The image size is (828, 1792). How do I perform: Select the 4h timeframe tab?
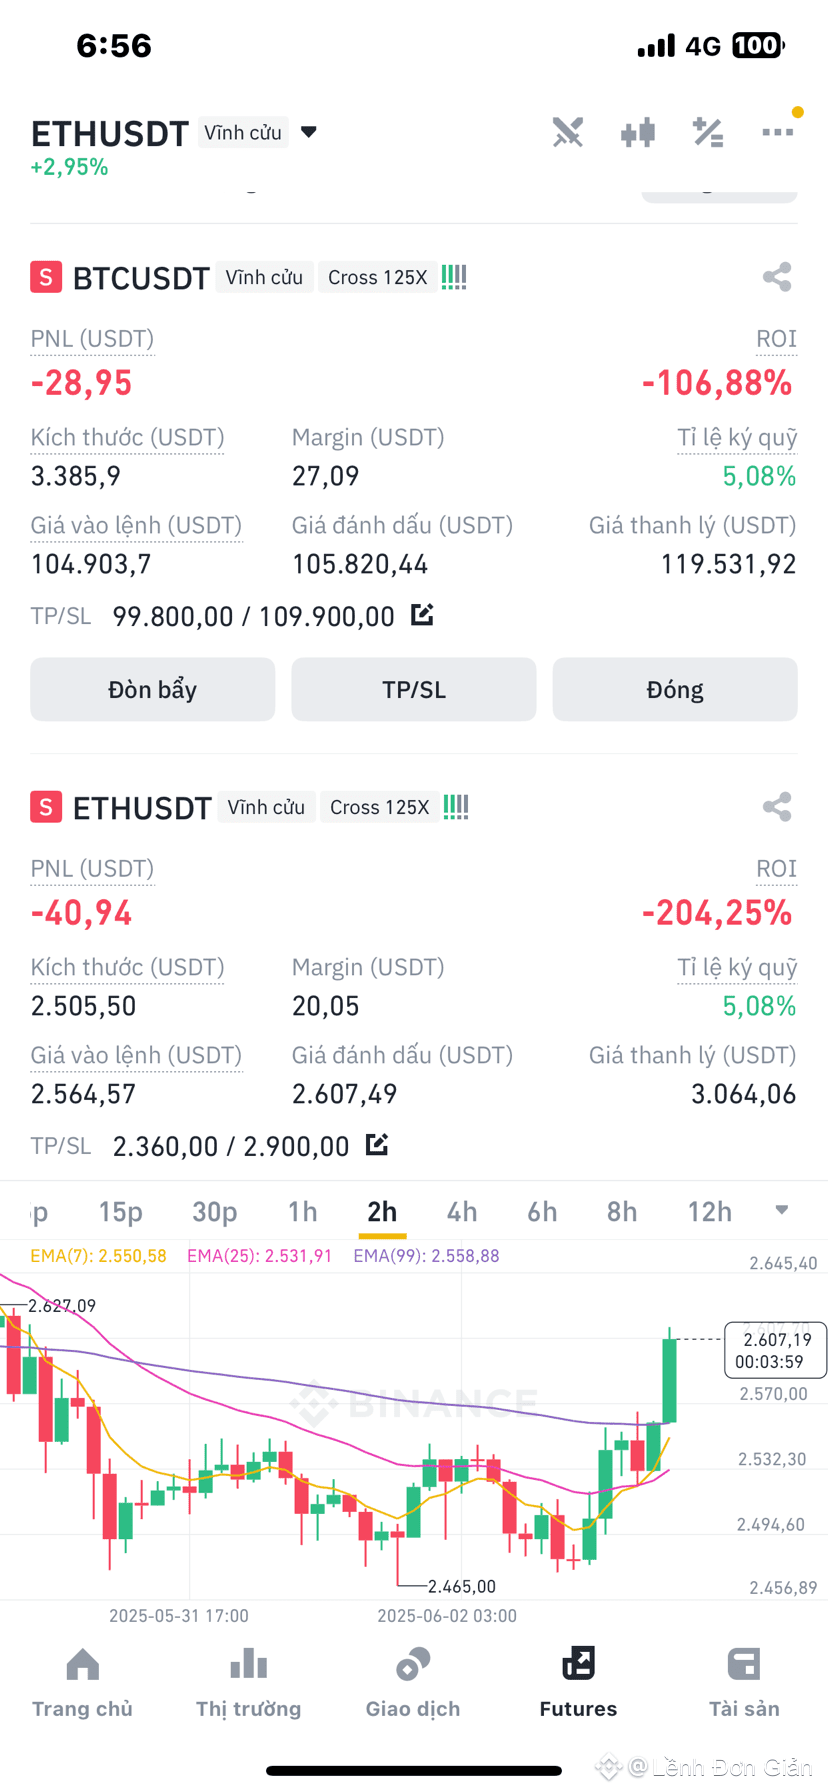point(462,1212)
